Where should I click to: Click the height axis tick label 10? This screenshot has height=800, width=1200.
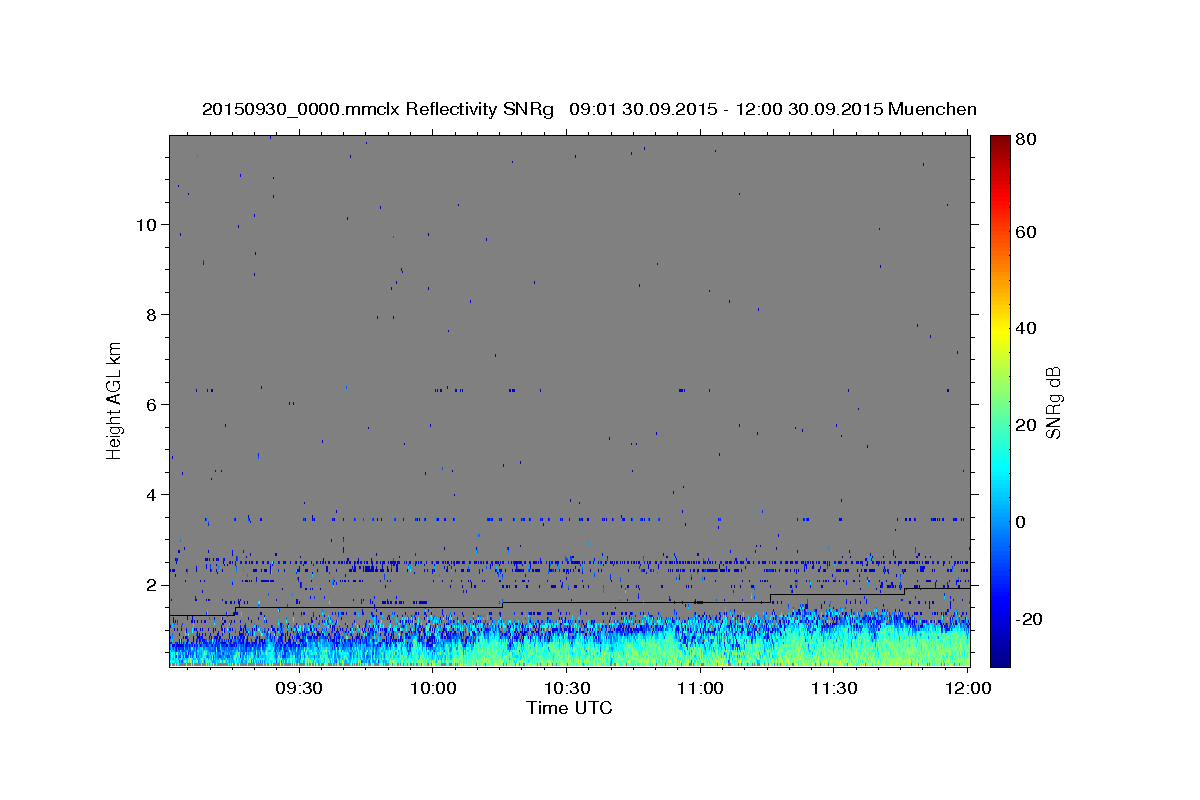(148, 225)
